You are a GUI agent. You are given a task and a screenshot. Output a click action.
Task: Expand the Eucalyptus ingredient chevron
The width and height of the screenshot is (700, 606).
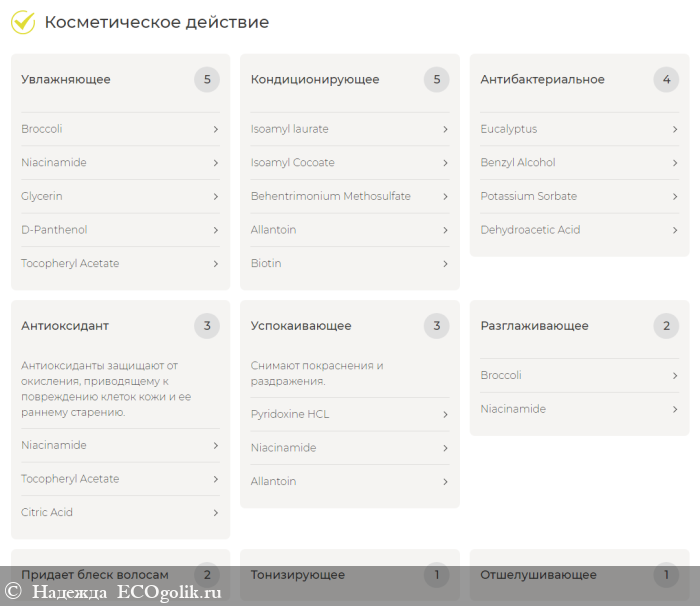[x=675, y=130]
